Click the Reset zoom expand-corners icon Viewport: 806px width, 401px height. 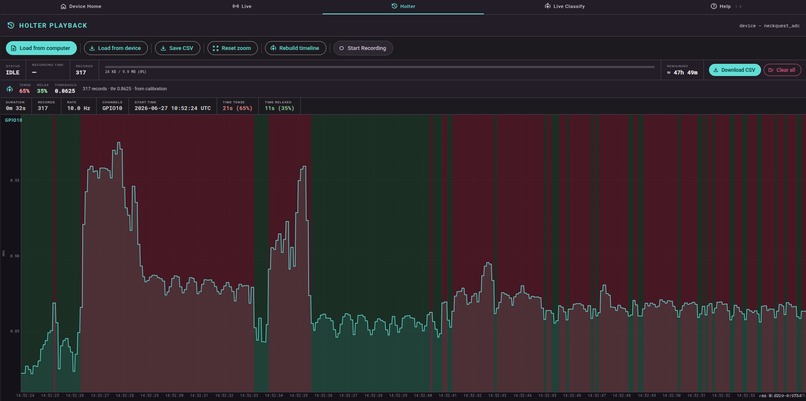click(x=216, y=48)
